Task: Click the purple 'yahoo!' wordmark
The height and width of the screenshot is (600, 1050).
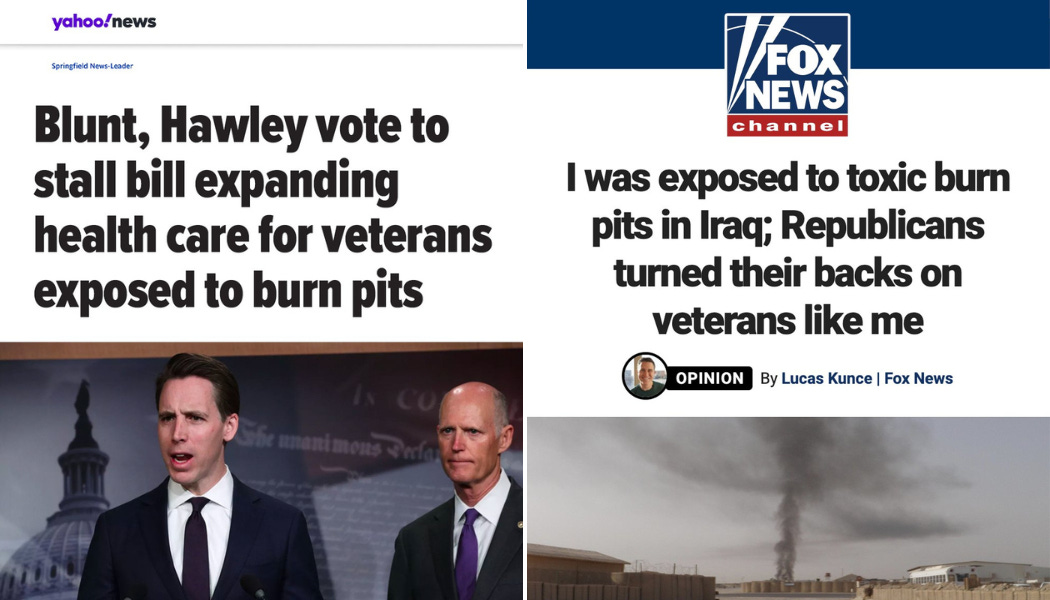Action: tap(81, 21)
